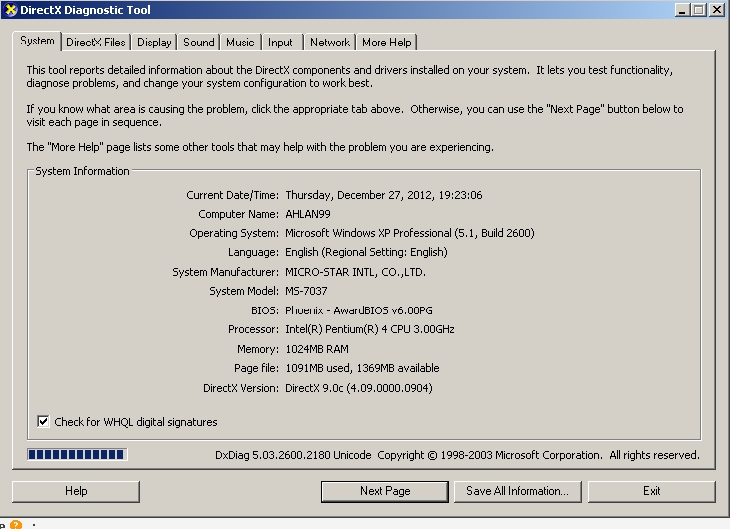Open the Music tab

[240, 42]
